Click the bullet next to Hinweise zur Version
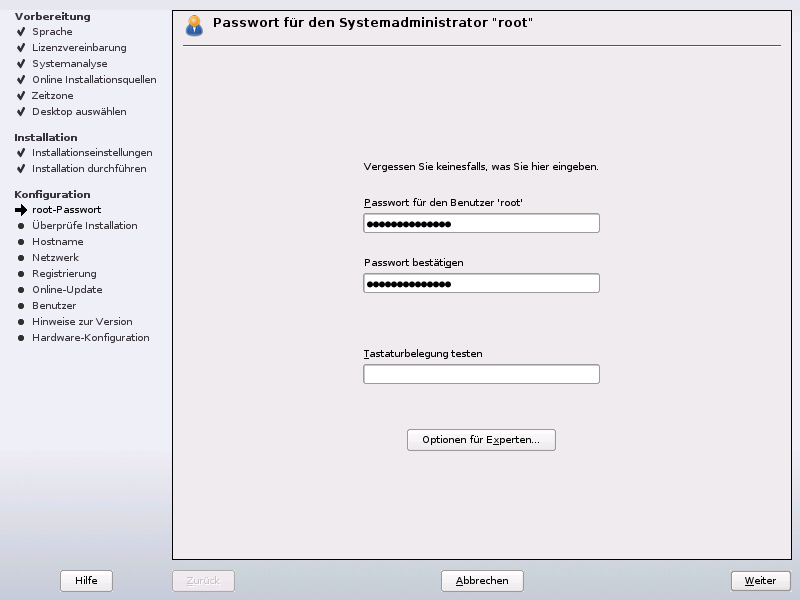Image resolution: width=800 pixels, height=600 pixels. pyautogui.click(x=21, y=322)
